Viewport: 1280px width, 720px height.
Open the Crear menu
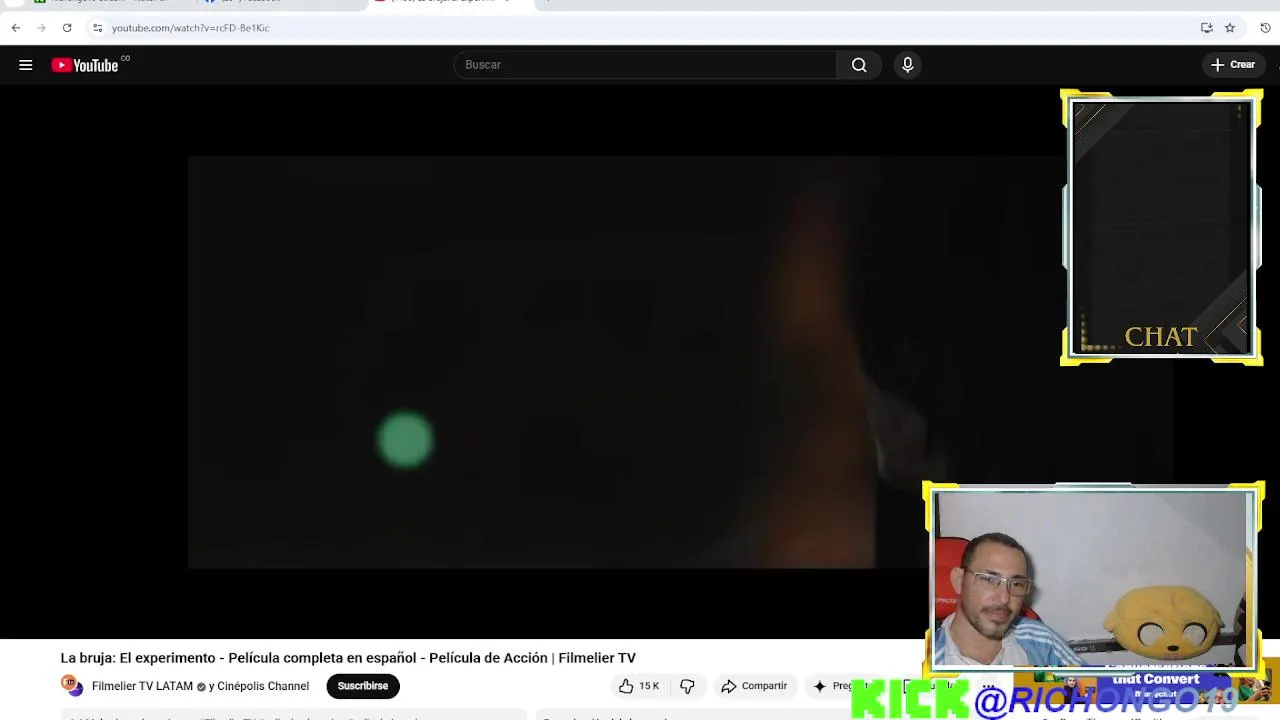[1232, 65]
